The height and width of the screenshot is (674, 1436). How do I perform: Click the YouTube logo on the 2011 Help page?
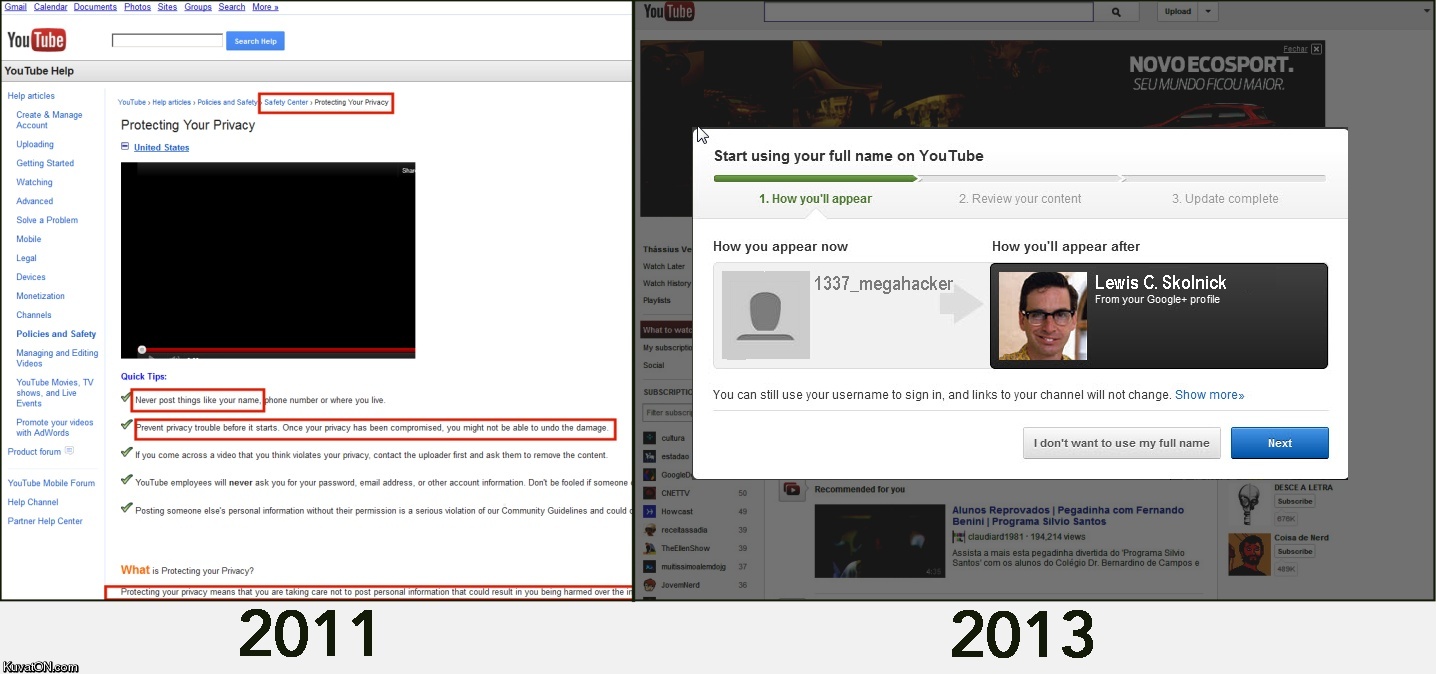click(x=36, y=39)
